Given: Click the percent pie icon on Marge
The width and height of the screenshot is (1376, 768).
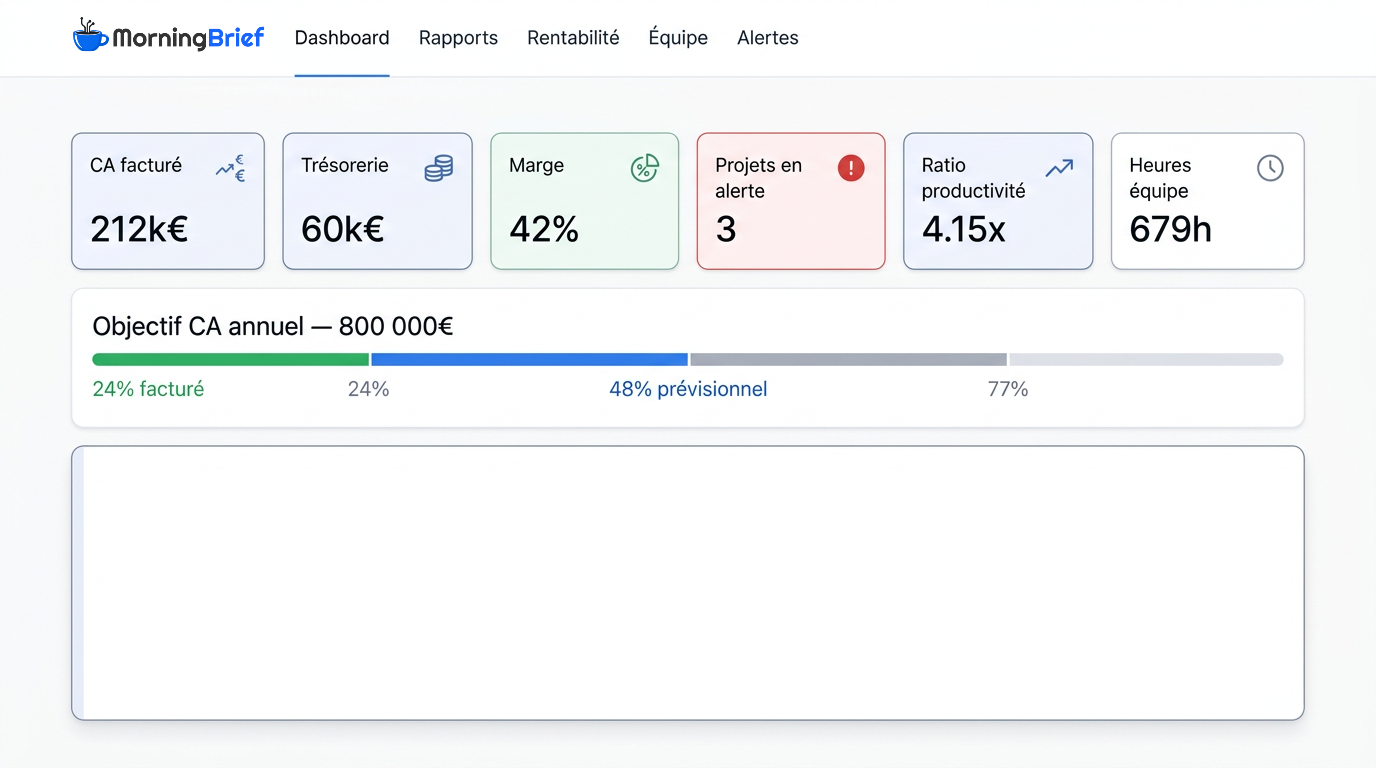Looking at the screenshot, I should click(645, 168).
